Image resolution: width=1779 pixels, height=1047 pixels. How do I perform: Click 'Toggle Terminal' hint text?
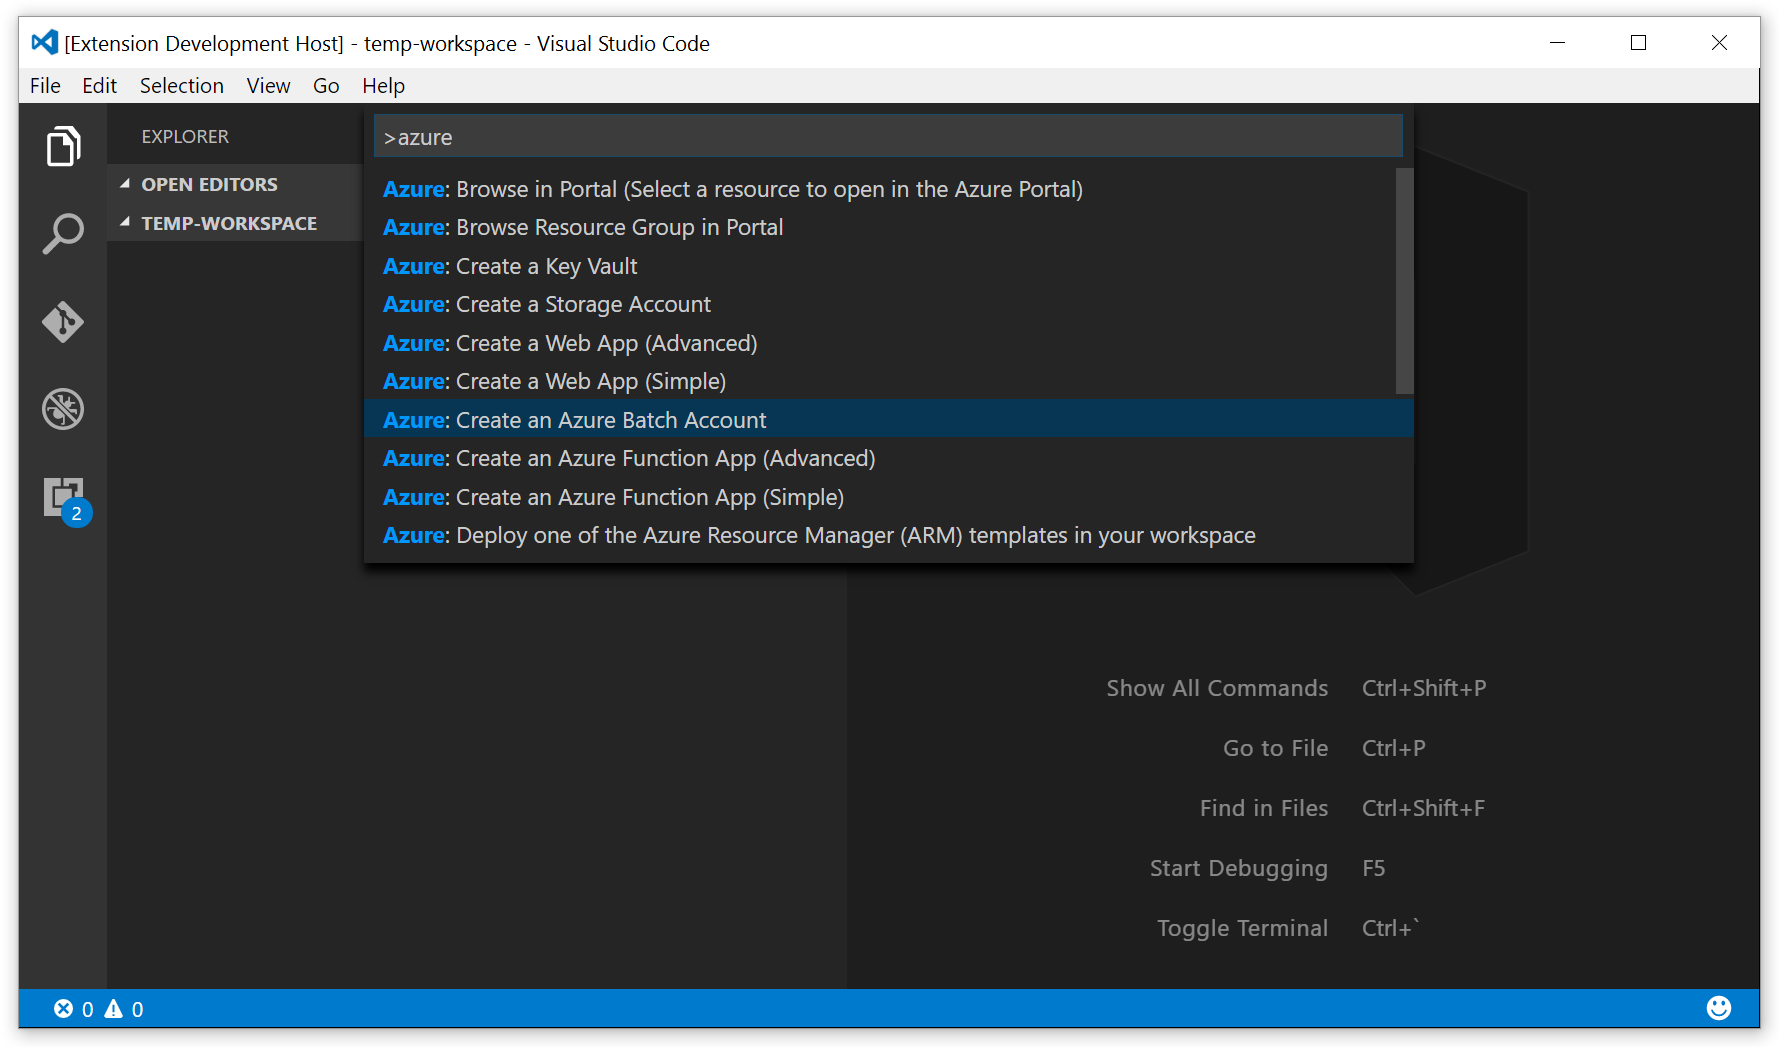[x=1242, y=928]
